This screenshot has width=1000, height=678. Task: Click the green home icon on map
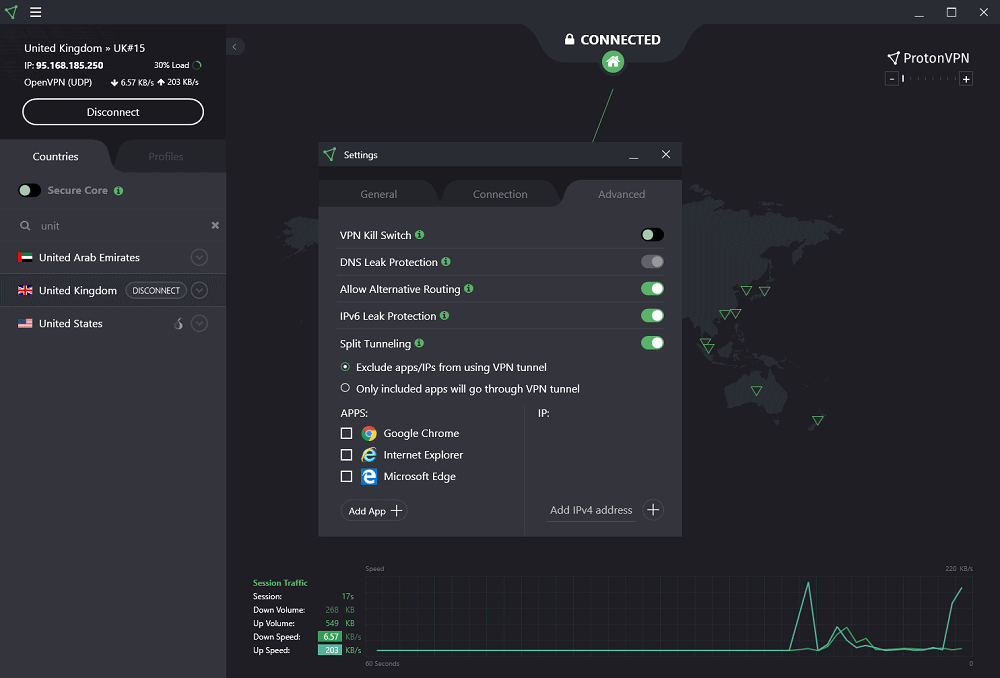point(613,62)
